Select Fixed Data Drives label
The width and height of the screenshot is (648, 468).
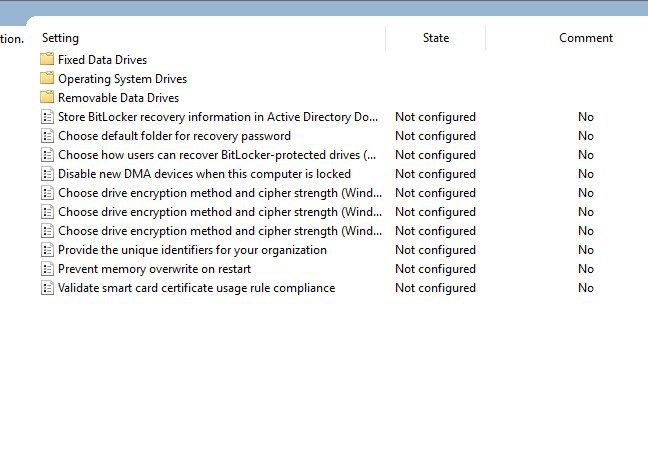click(102, 60)
